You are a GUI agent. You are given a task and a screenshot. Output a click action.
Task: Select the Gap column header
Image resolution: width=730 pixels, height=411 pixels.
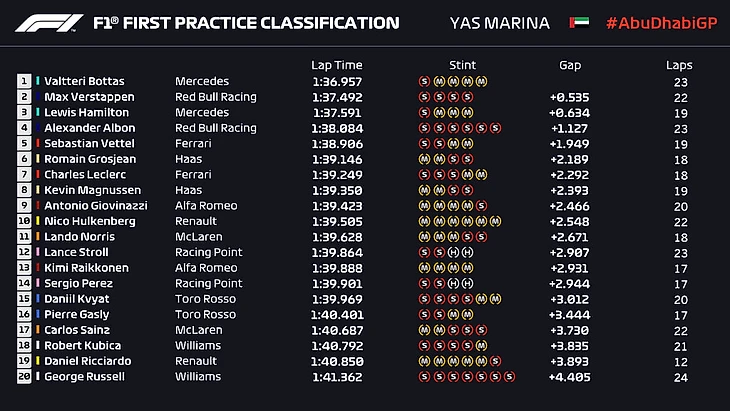point(570,65)
